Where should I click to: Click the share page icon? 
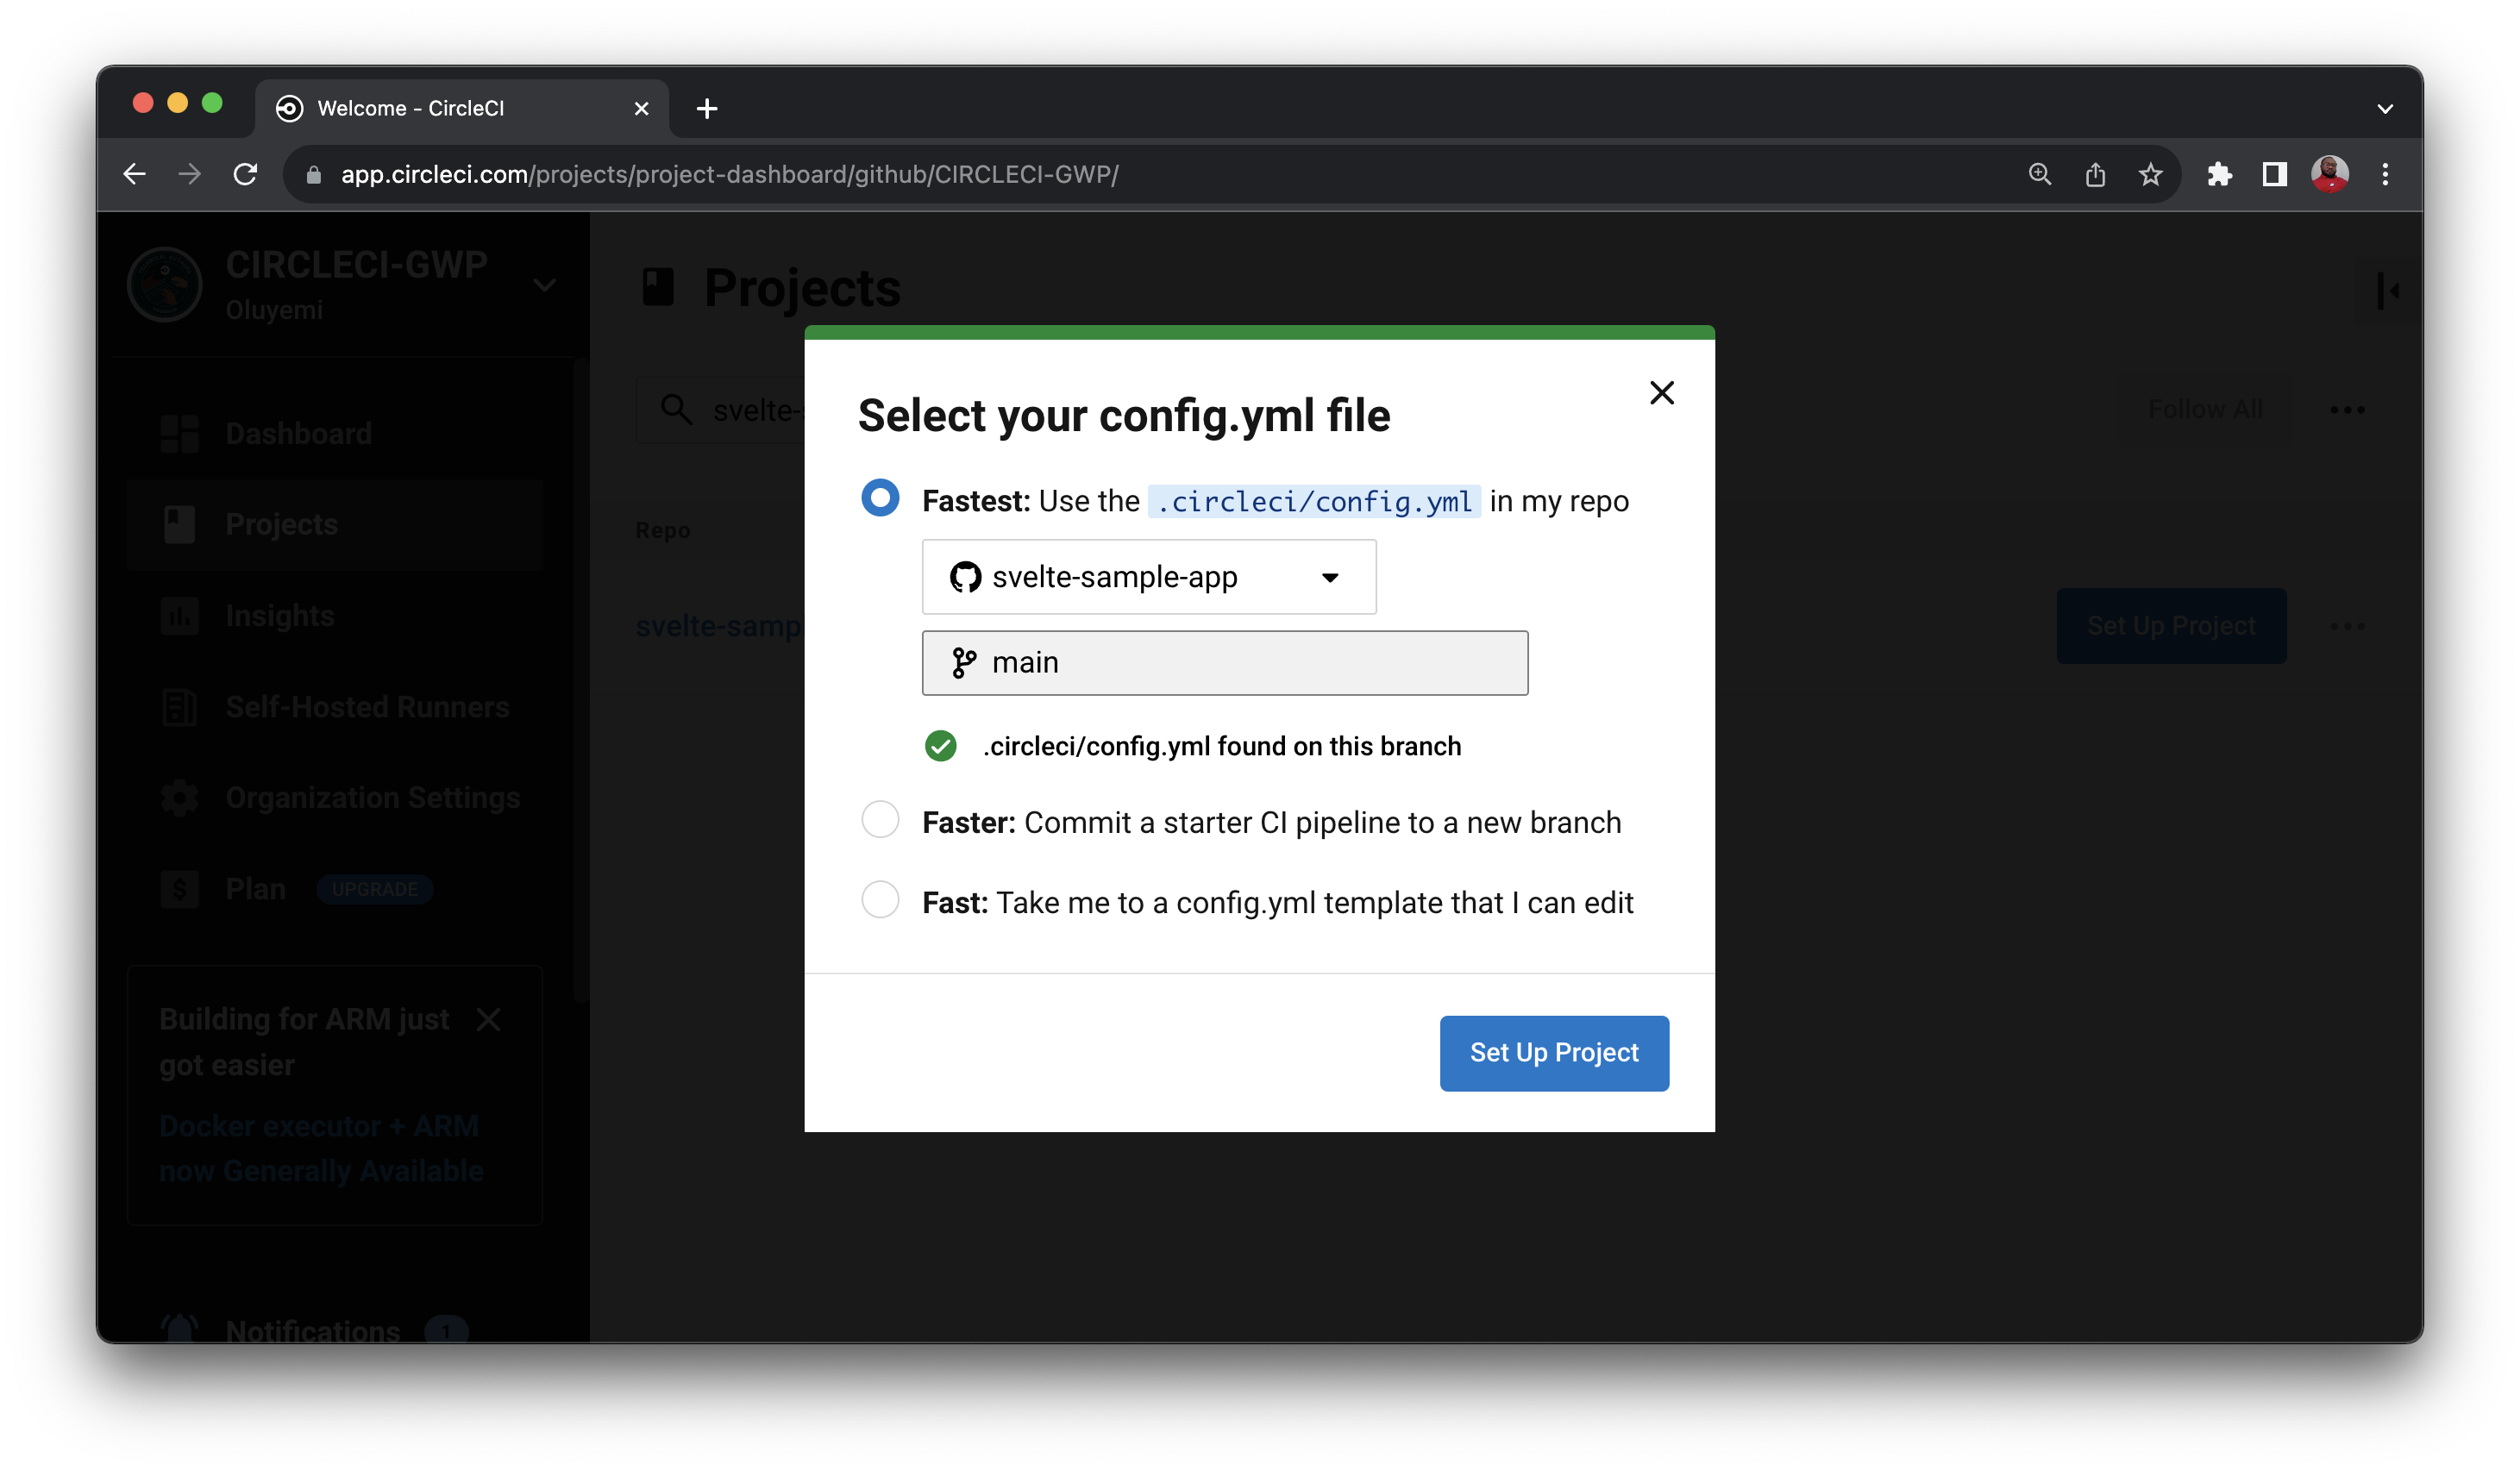click(x=2095, y=175)
